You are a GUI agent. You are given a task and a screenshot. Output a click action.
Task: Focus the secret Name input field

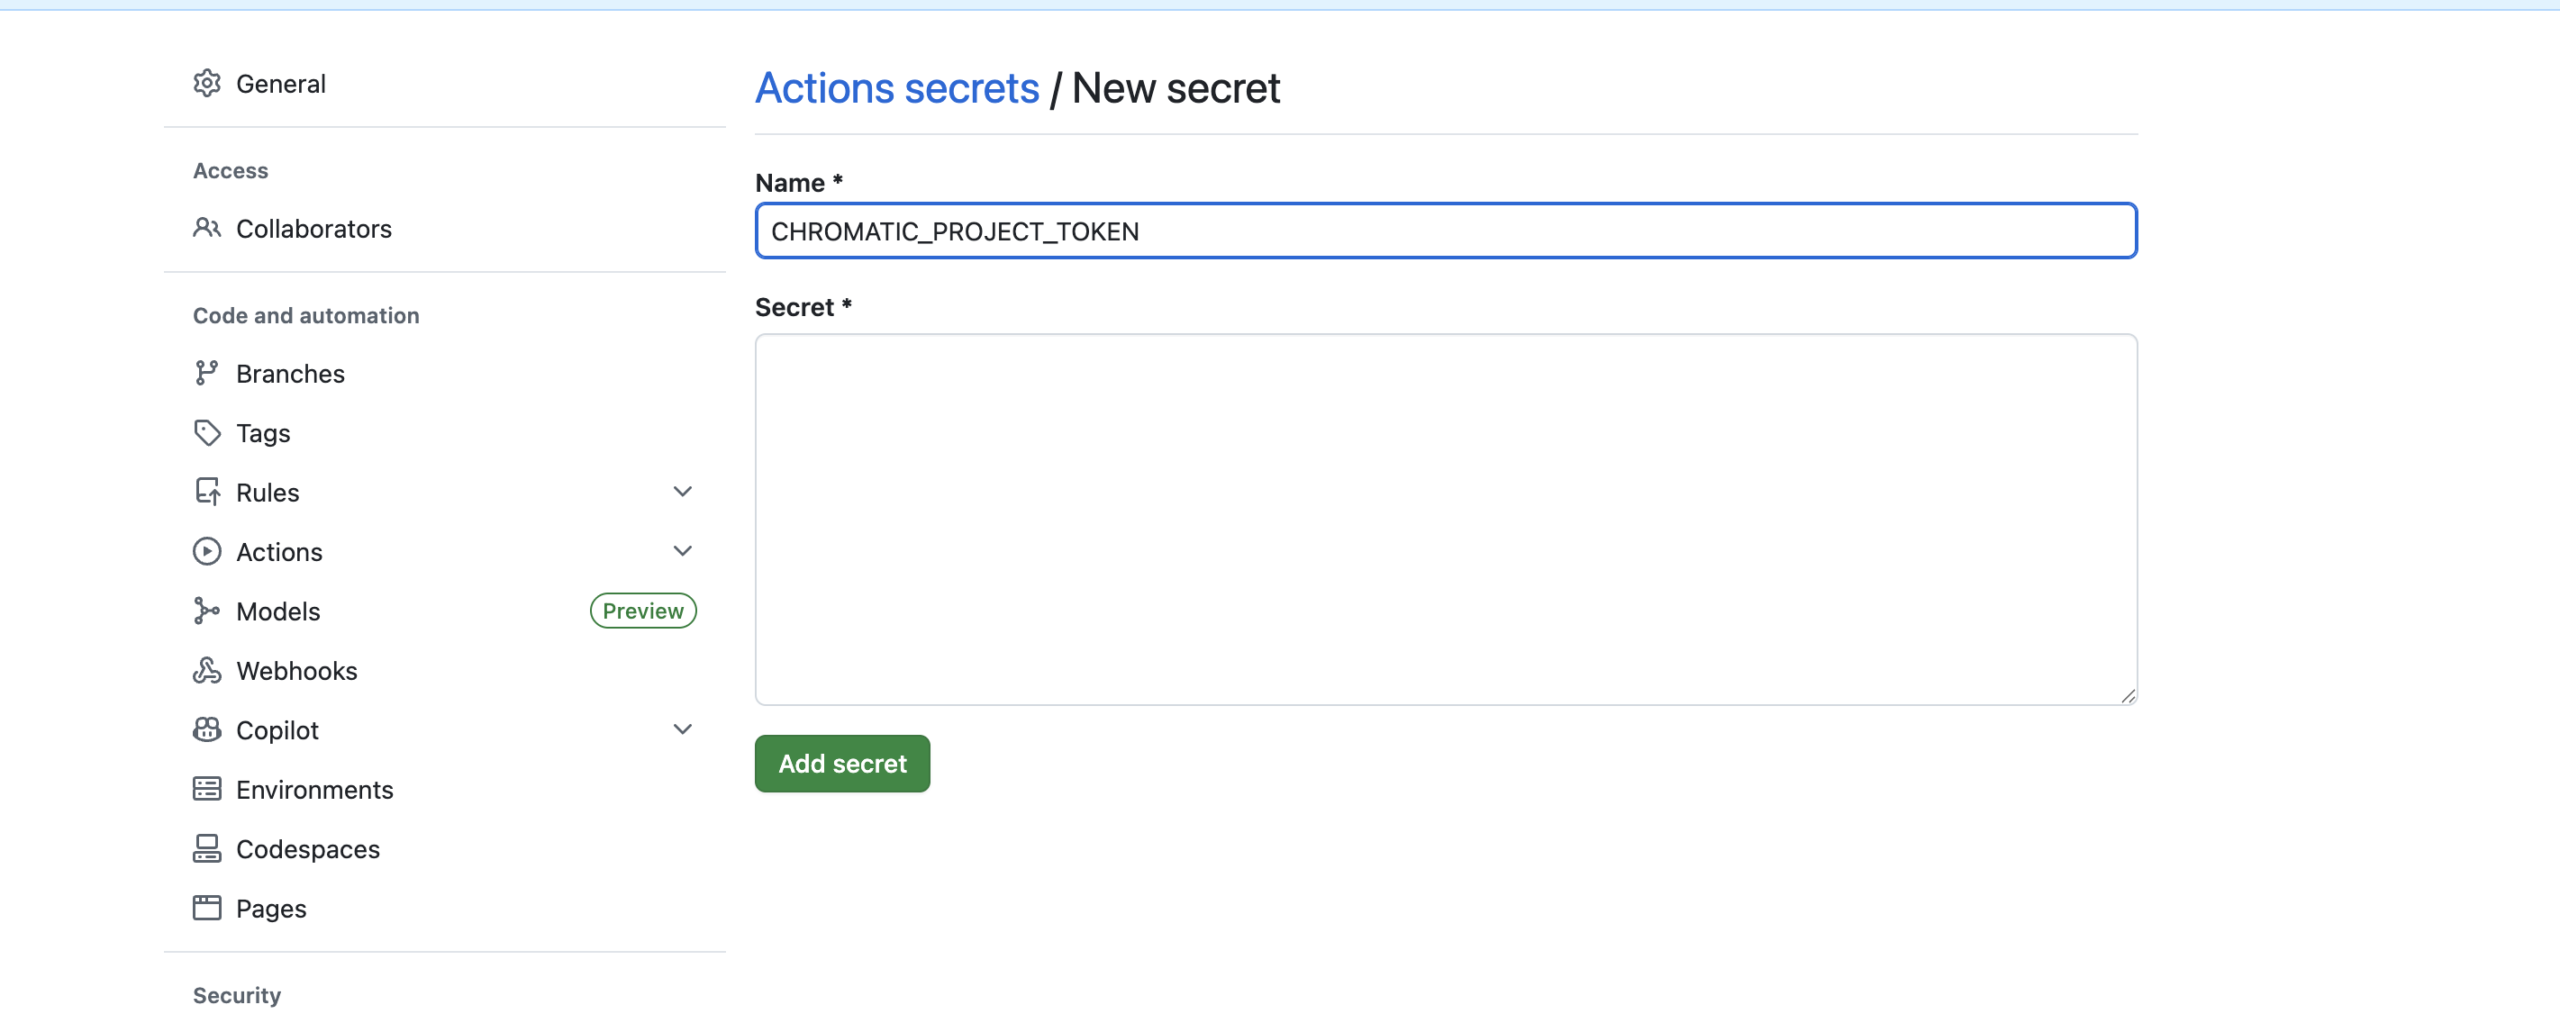pyautogui.click(x=1445, y=231)
